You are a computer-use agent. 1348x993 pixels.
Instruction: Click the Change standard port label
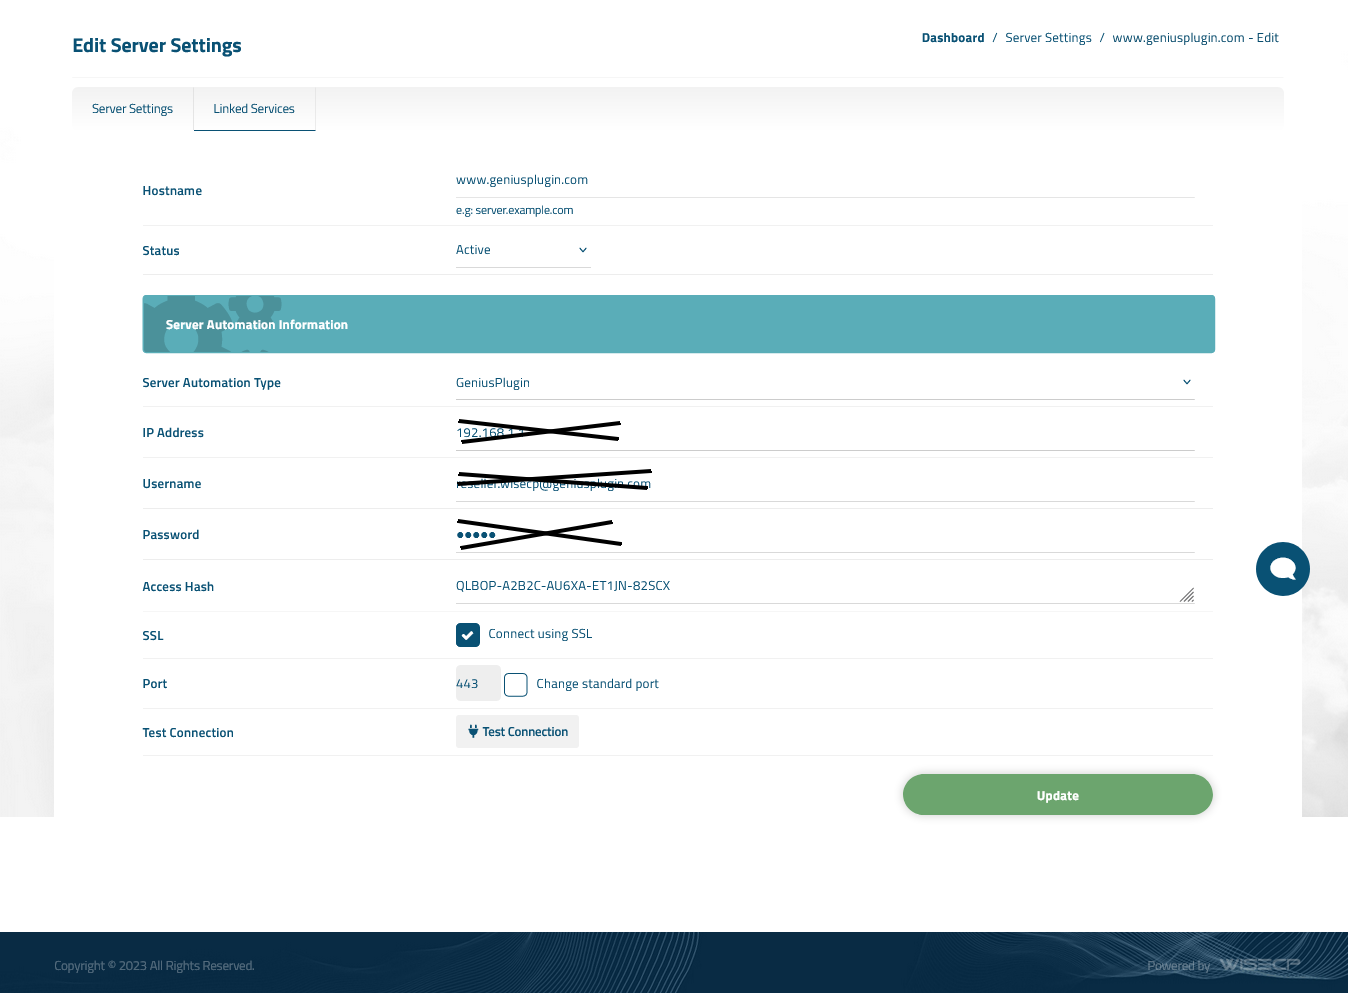click(597, 684)
